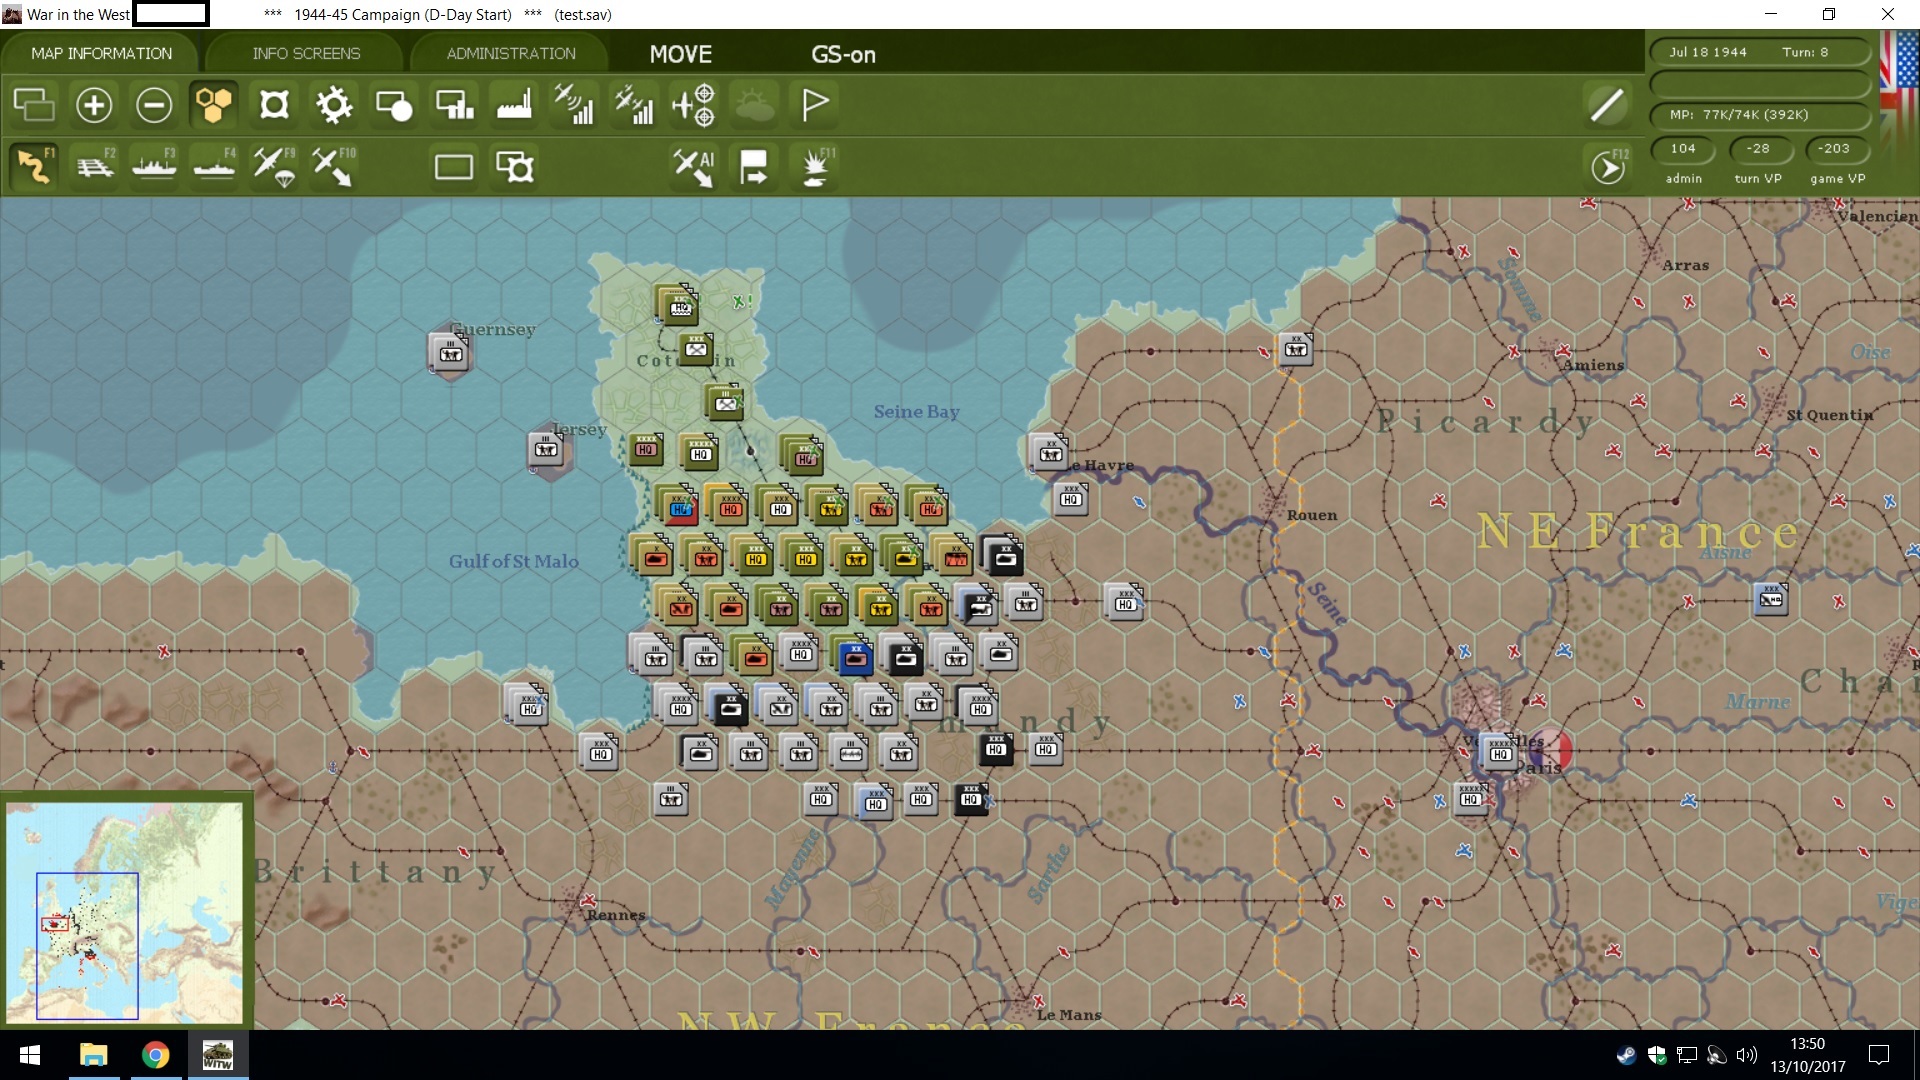Select the unit on Guernsey island

pyautogui.click(x=450, y=352)
